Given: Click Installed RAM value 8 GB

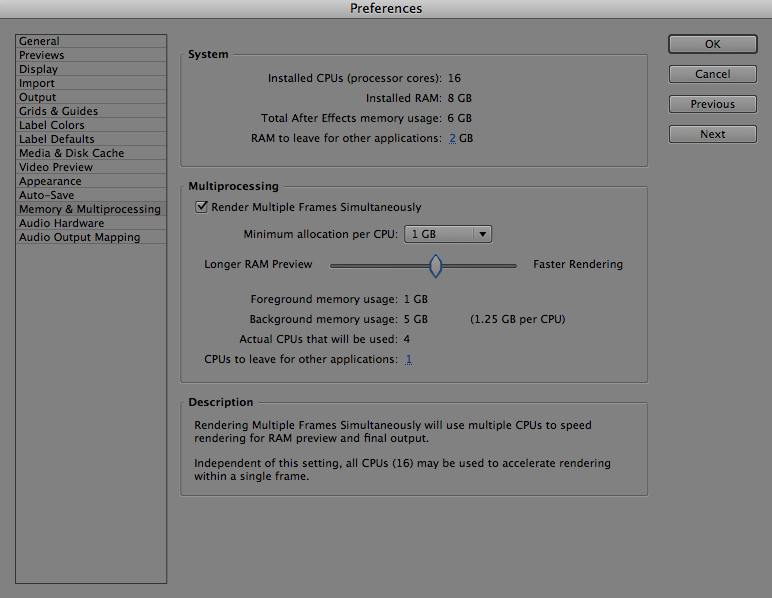Looking at the screenshot, I should [x=459, y=98].
